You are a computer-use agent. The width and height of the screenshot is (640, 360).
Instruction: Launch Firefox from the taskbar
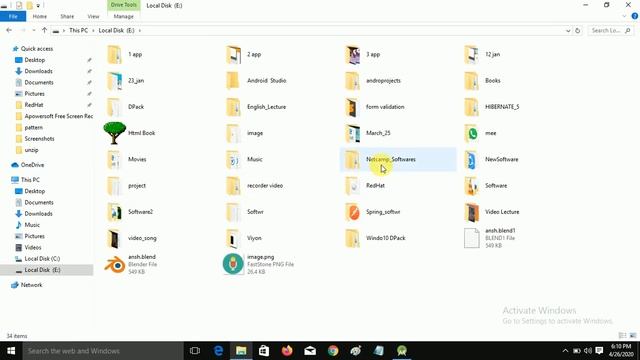pos(287,351)
